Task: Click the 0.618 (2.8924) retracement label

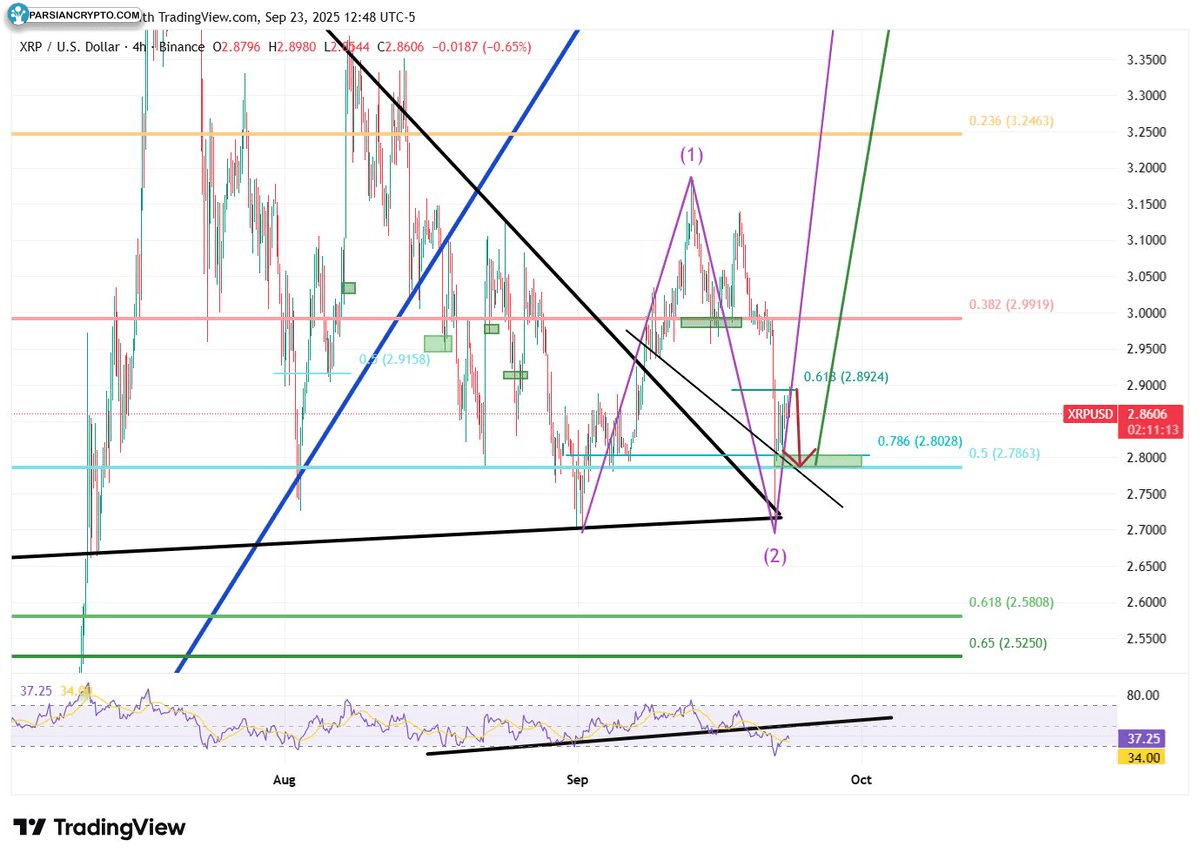Action: [846, 377]
